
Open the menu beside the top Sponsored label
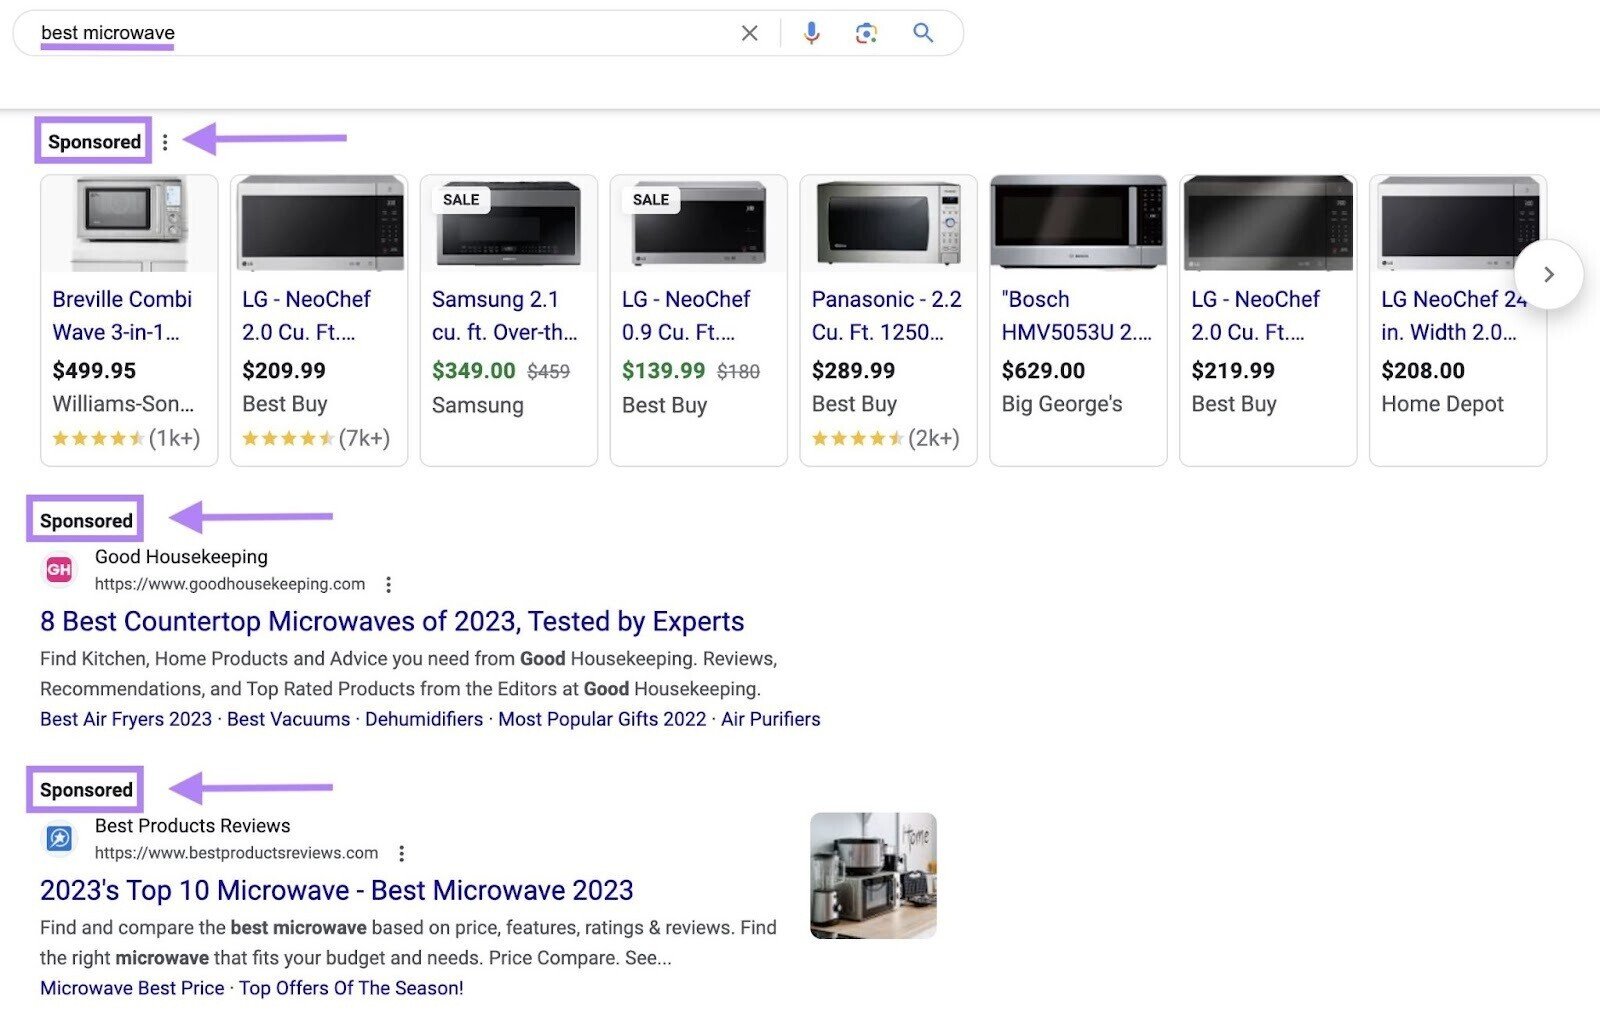[165, 142]
